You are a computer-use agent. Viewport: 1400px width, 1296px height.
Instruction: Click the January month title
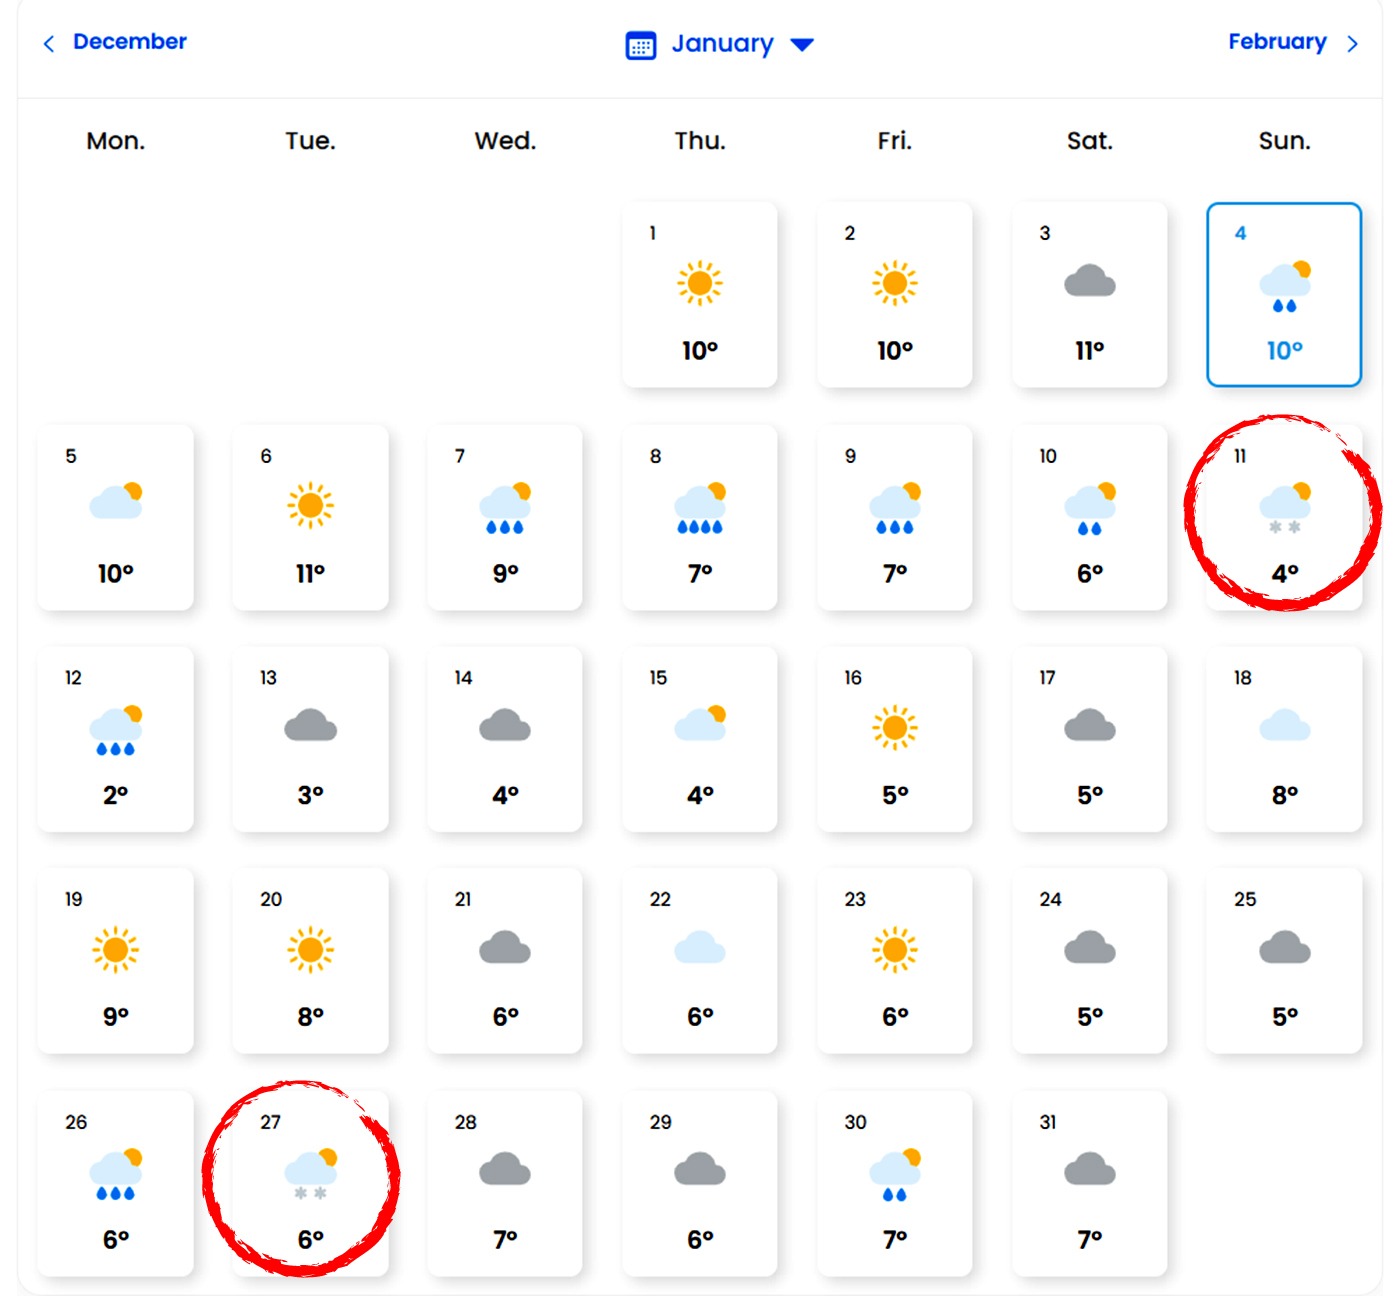coord(722,44)
